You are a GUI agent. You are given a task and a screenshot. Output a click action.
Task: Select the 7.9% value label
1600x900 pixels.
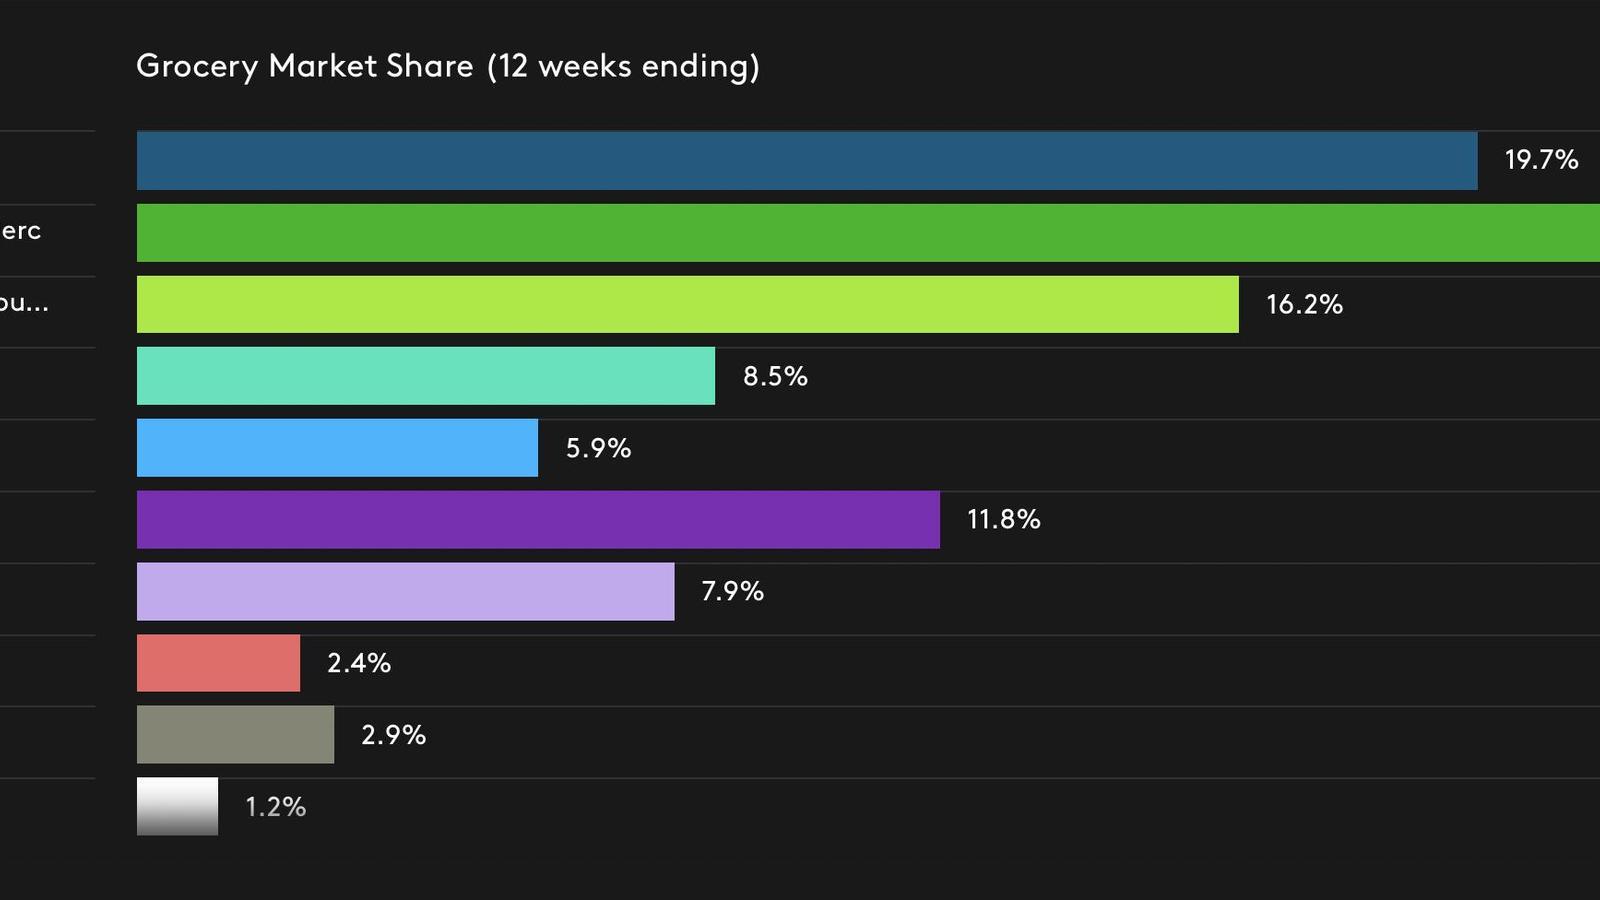click(732, 591)
